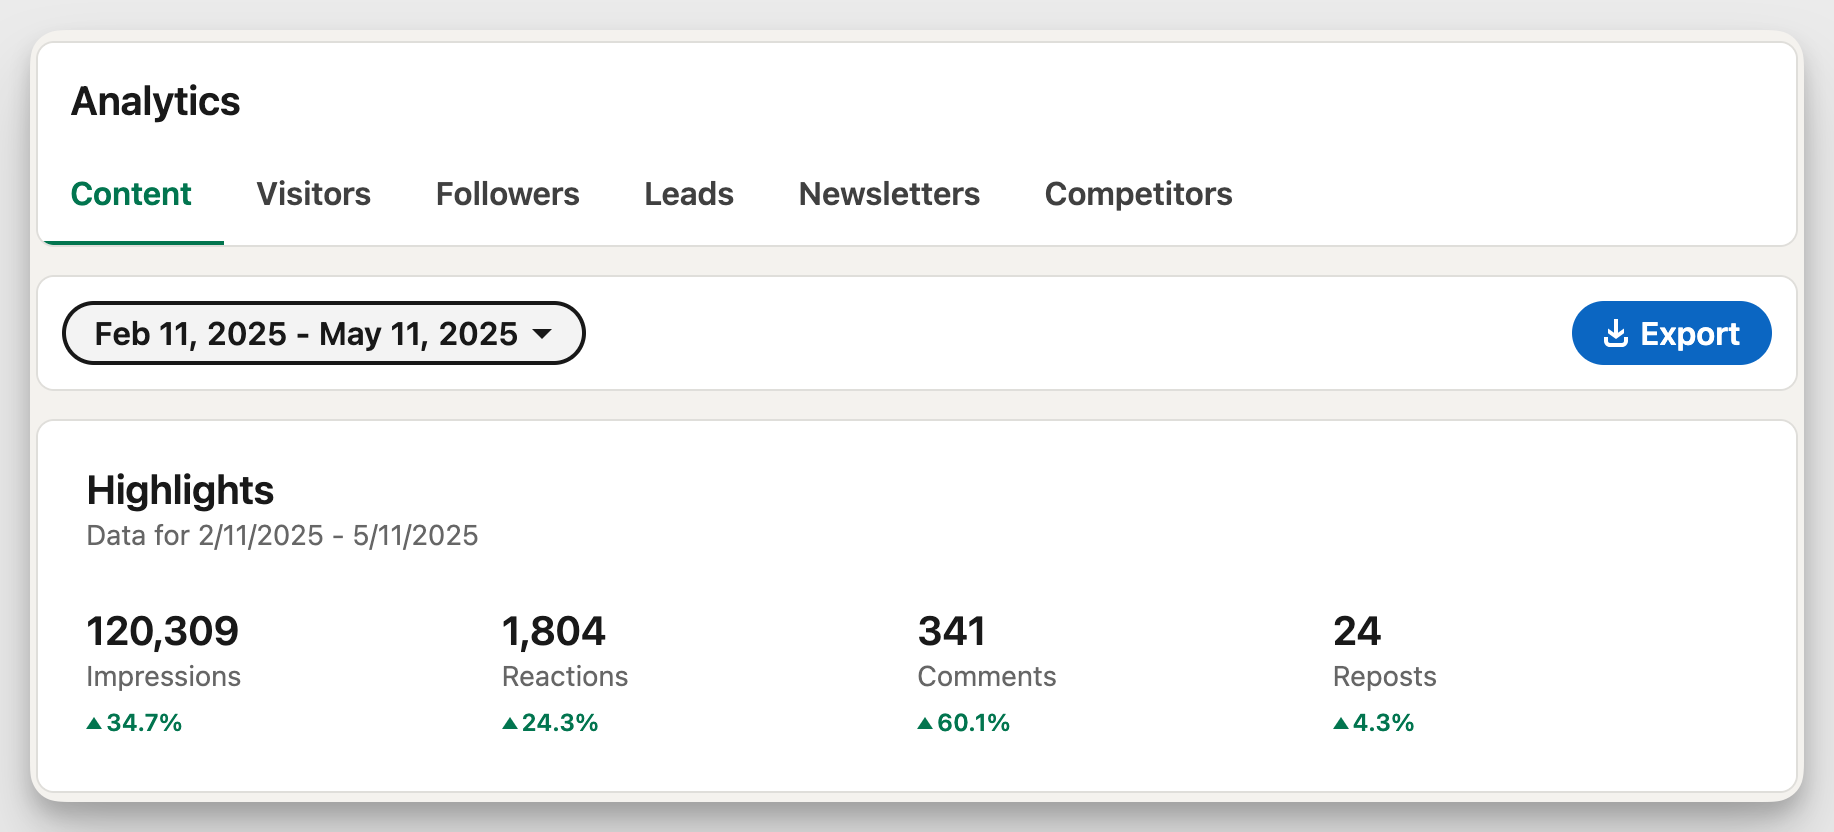
Task: Click the Reactions count 1,804
Action: click(554, 631)
